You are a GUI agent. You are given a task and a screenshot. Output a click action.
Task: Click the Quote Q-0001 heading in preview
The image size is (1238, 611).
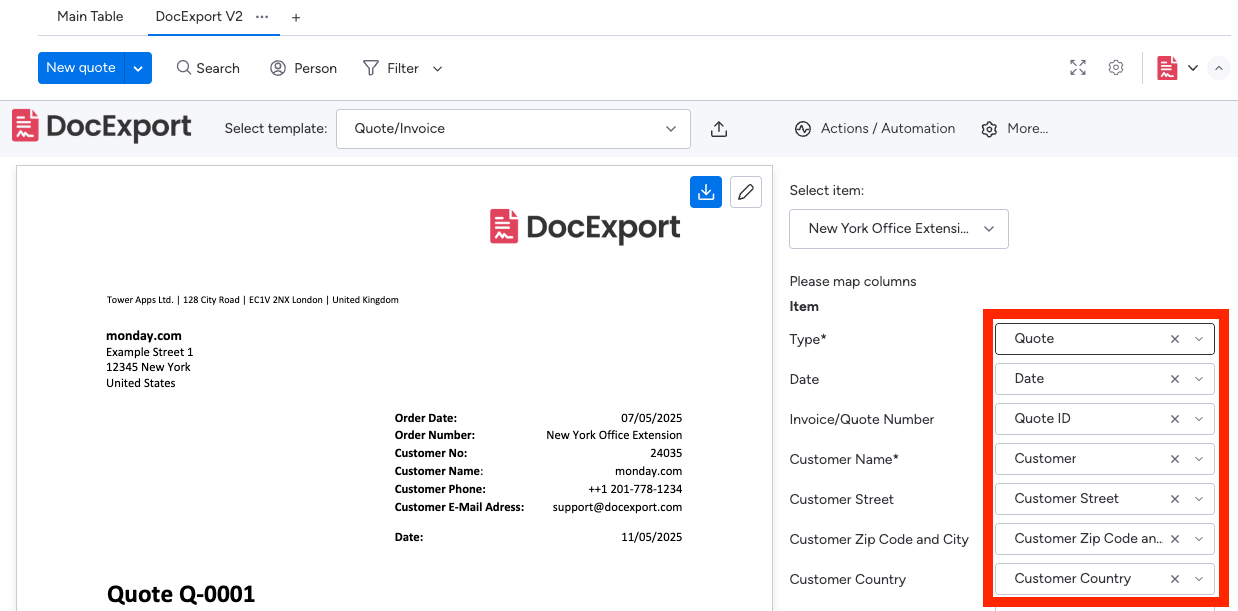tap(181, 594)
